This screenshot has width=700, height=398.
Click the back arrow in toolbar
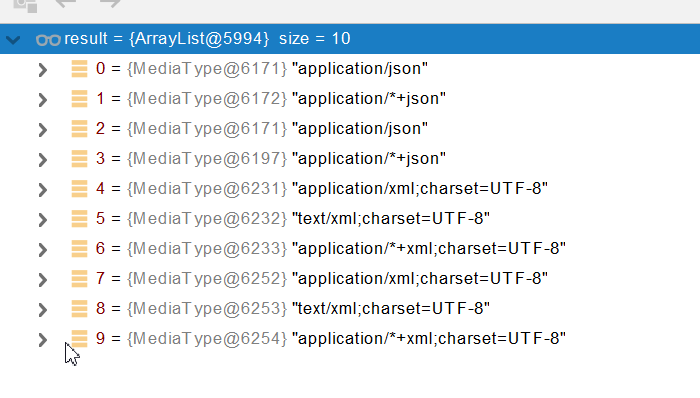[66, 4]
